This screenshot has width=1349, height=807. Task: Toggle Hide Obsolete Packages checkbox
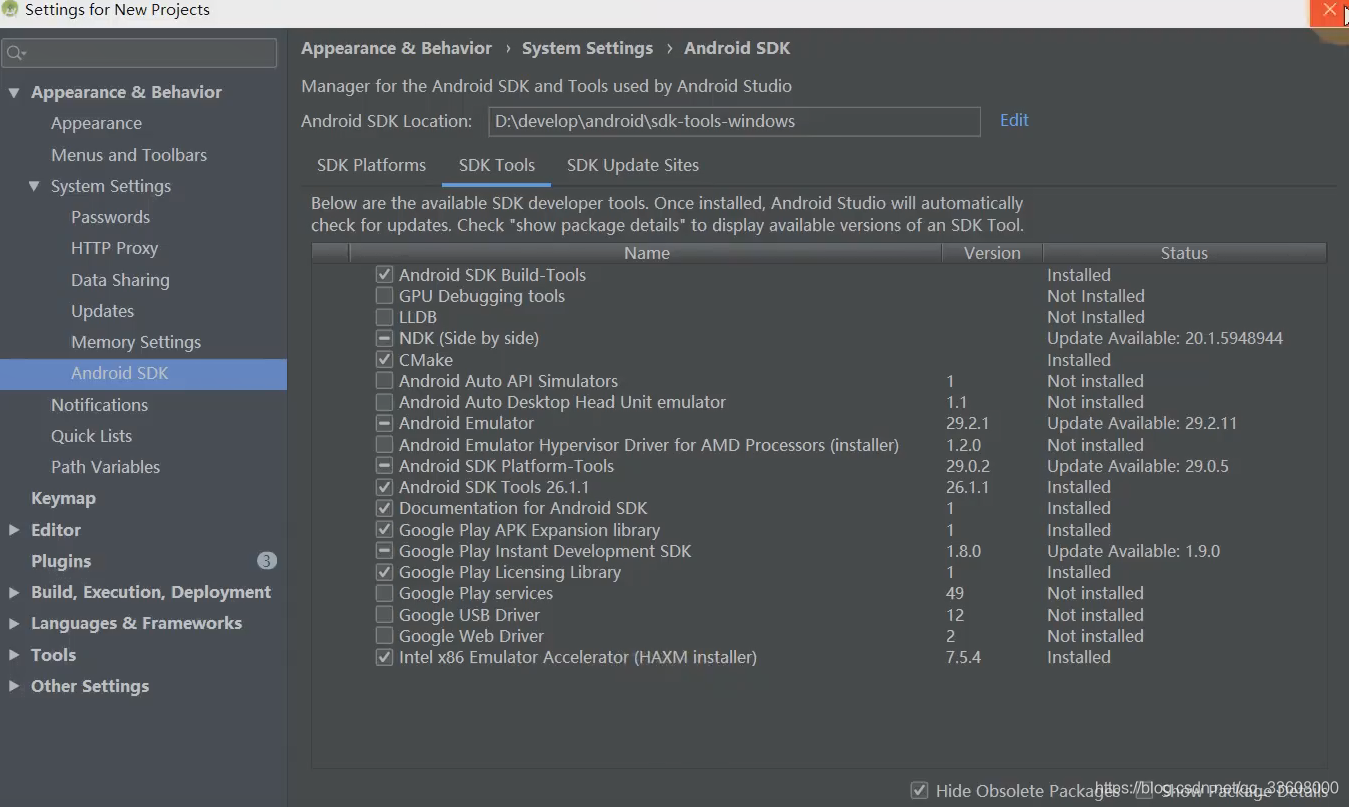pos(919,791)
